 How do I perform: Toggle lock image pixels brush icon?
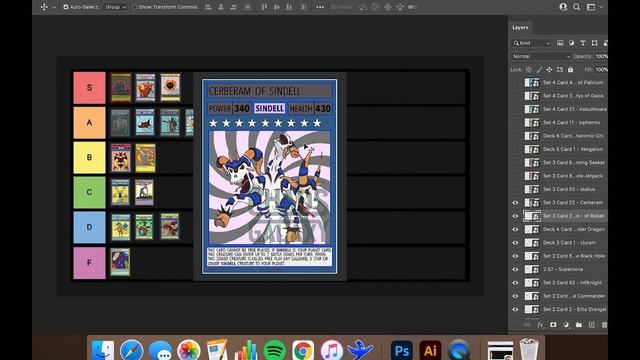[x=539, y=70]
